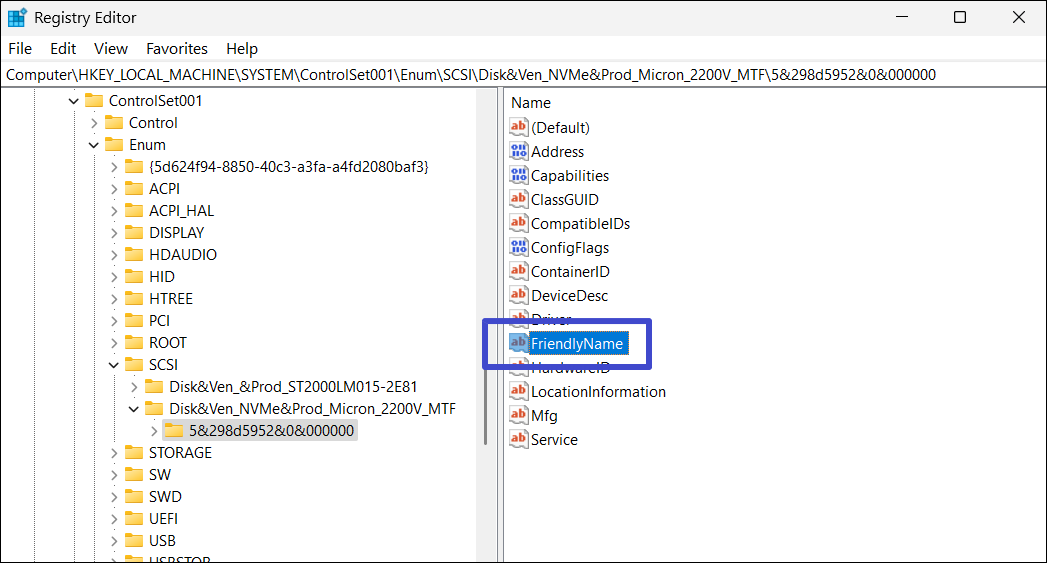Click the ClassGUID string value icon
The height and width of the screenshot is (563, 1047).
coord(518,200)
